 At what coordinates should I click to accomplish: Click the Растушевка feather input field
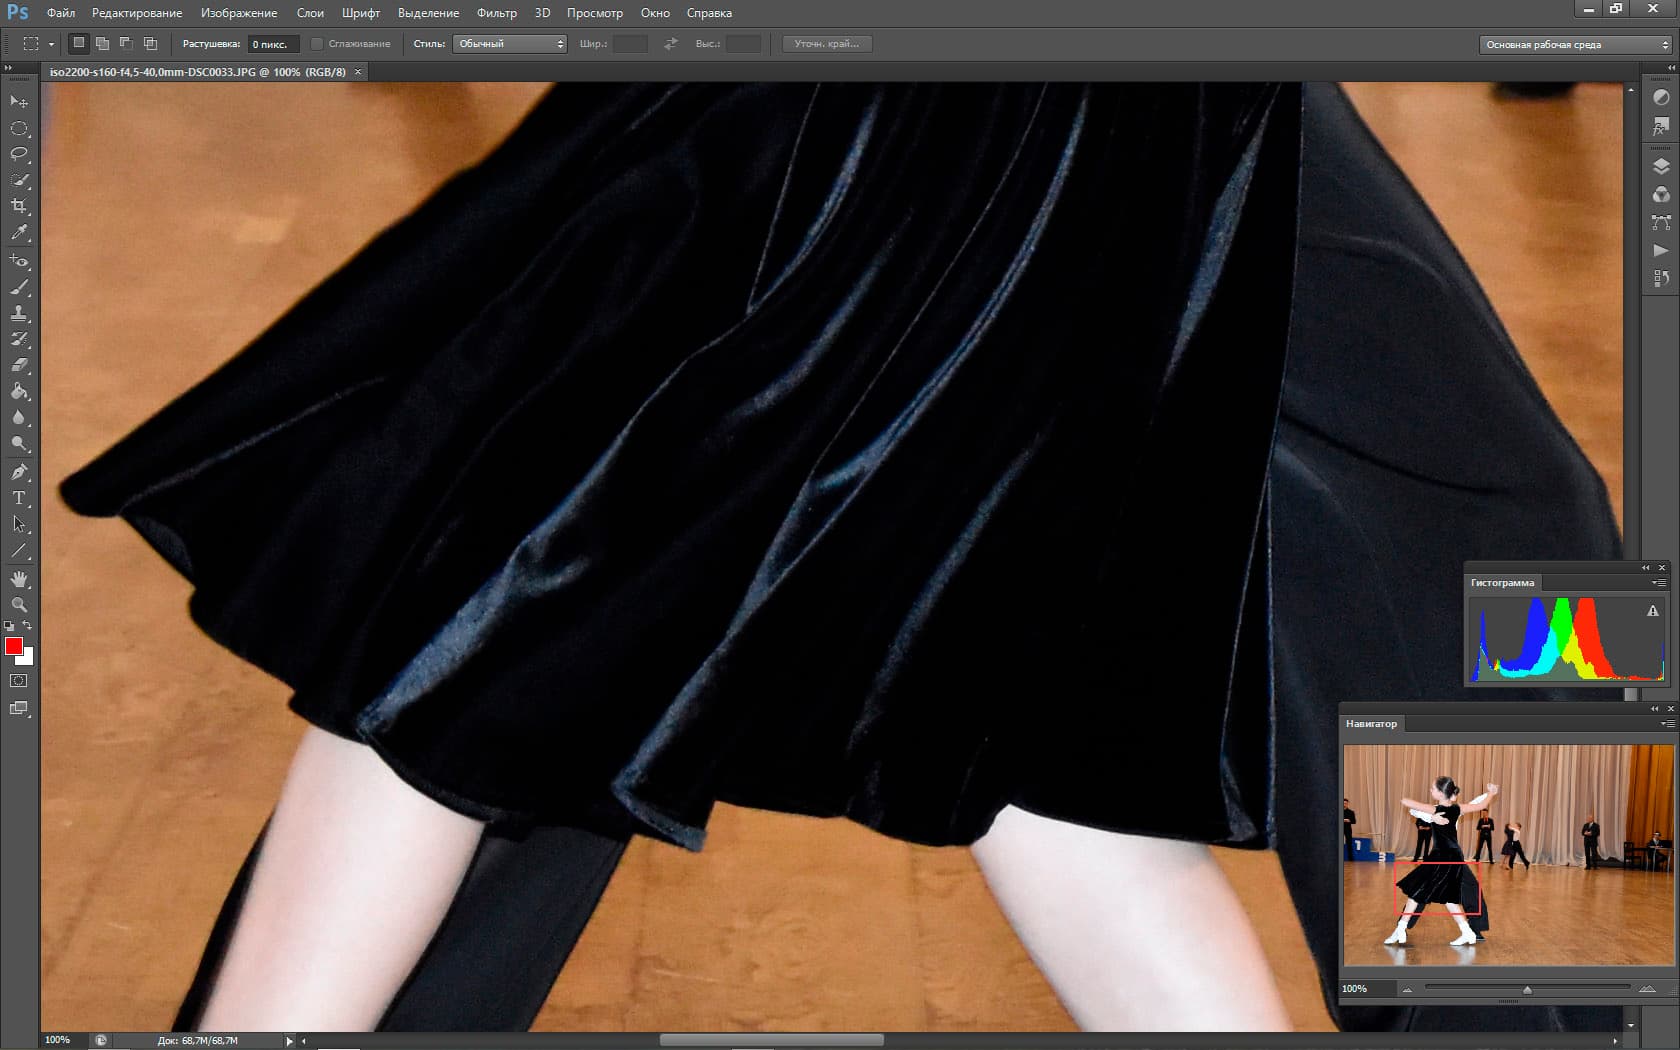pos(272,44)
